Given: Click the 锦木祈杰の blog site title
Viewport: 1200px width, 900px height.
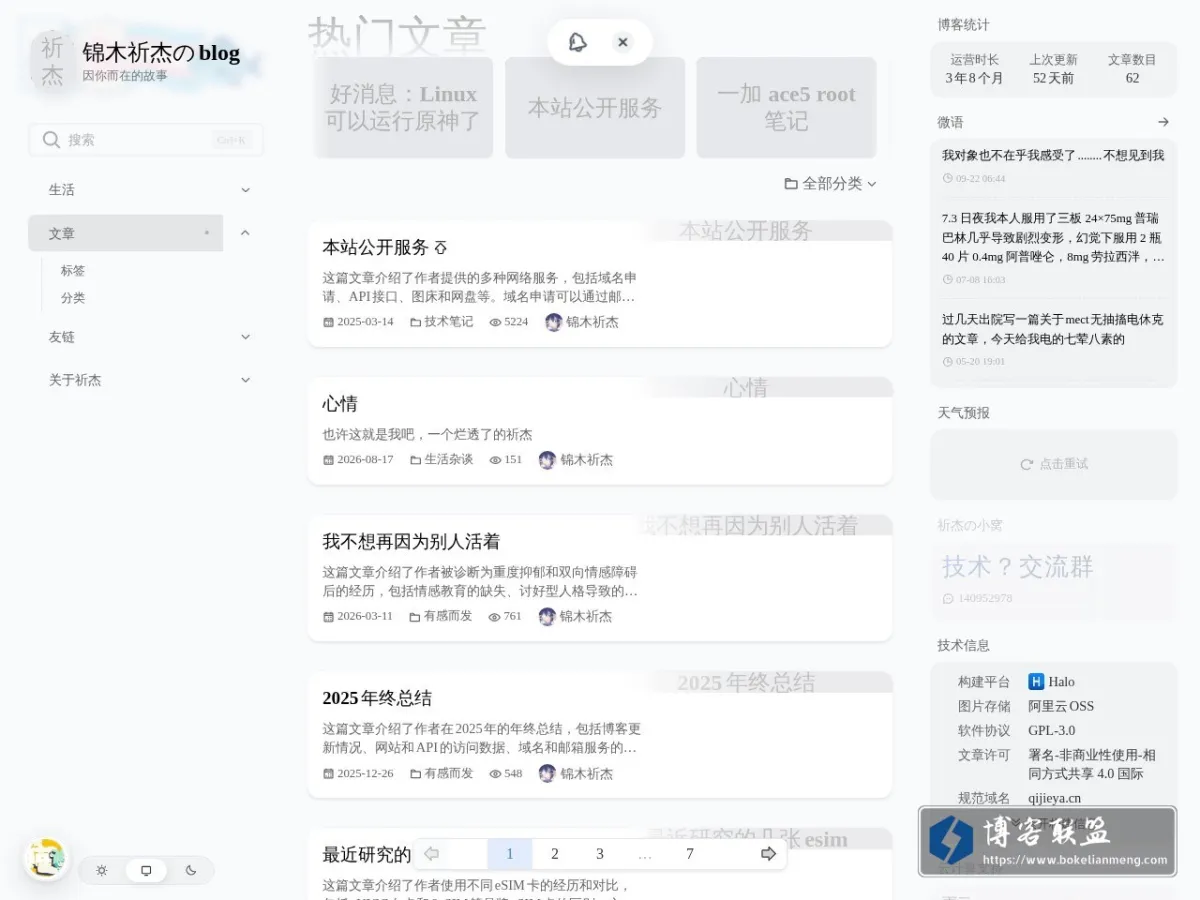Looking at the screenshot, I should pyautogui.click(x=161, y=53).
